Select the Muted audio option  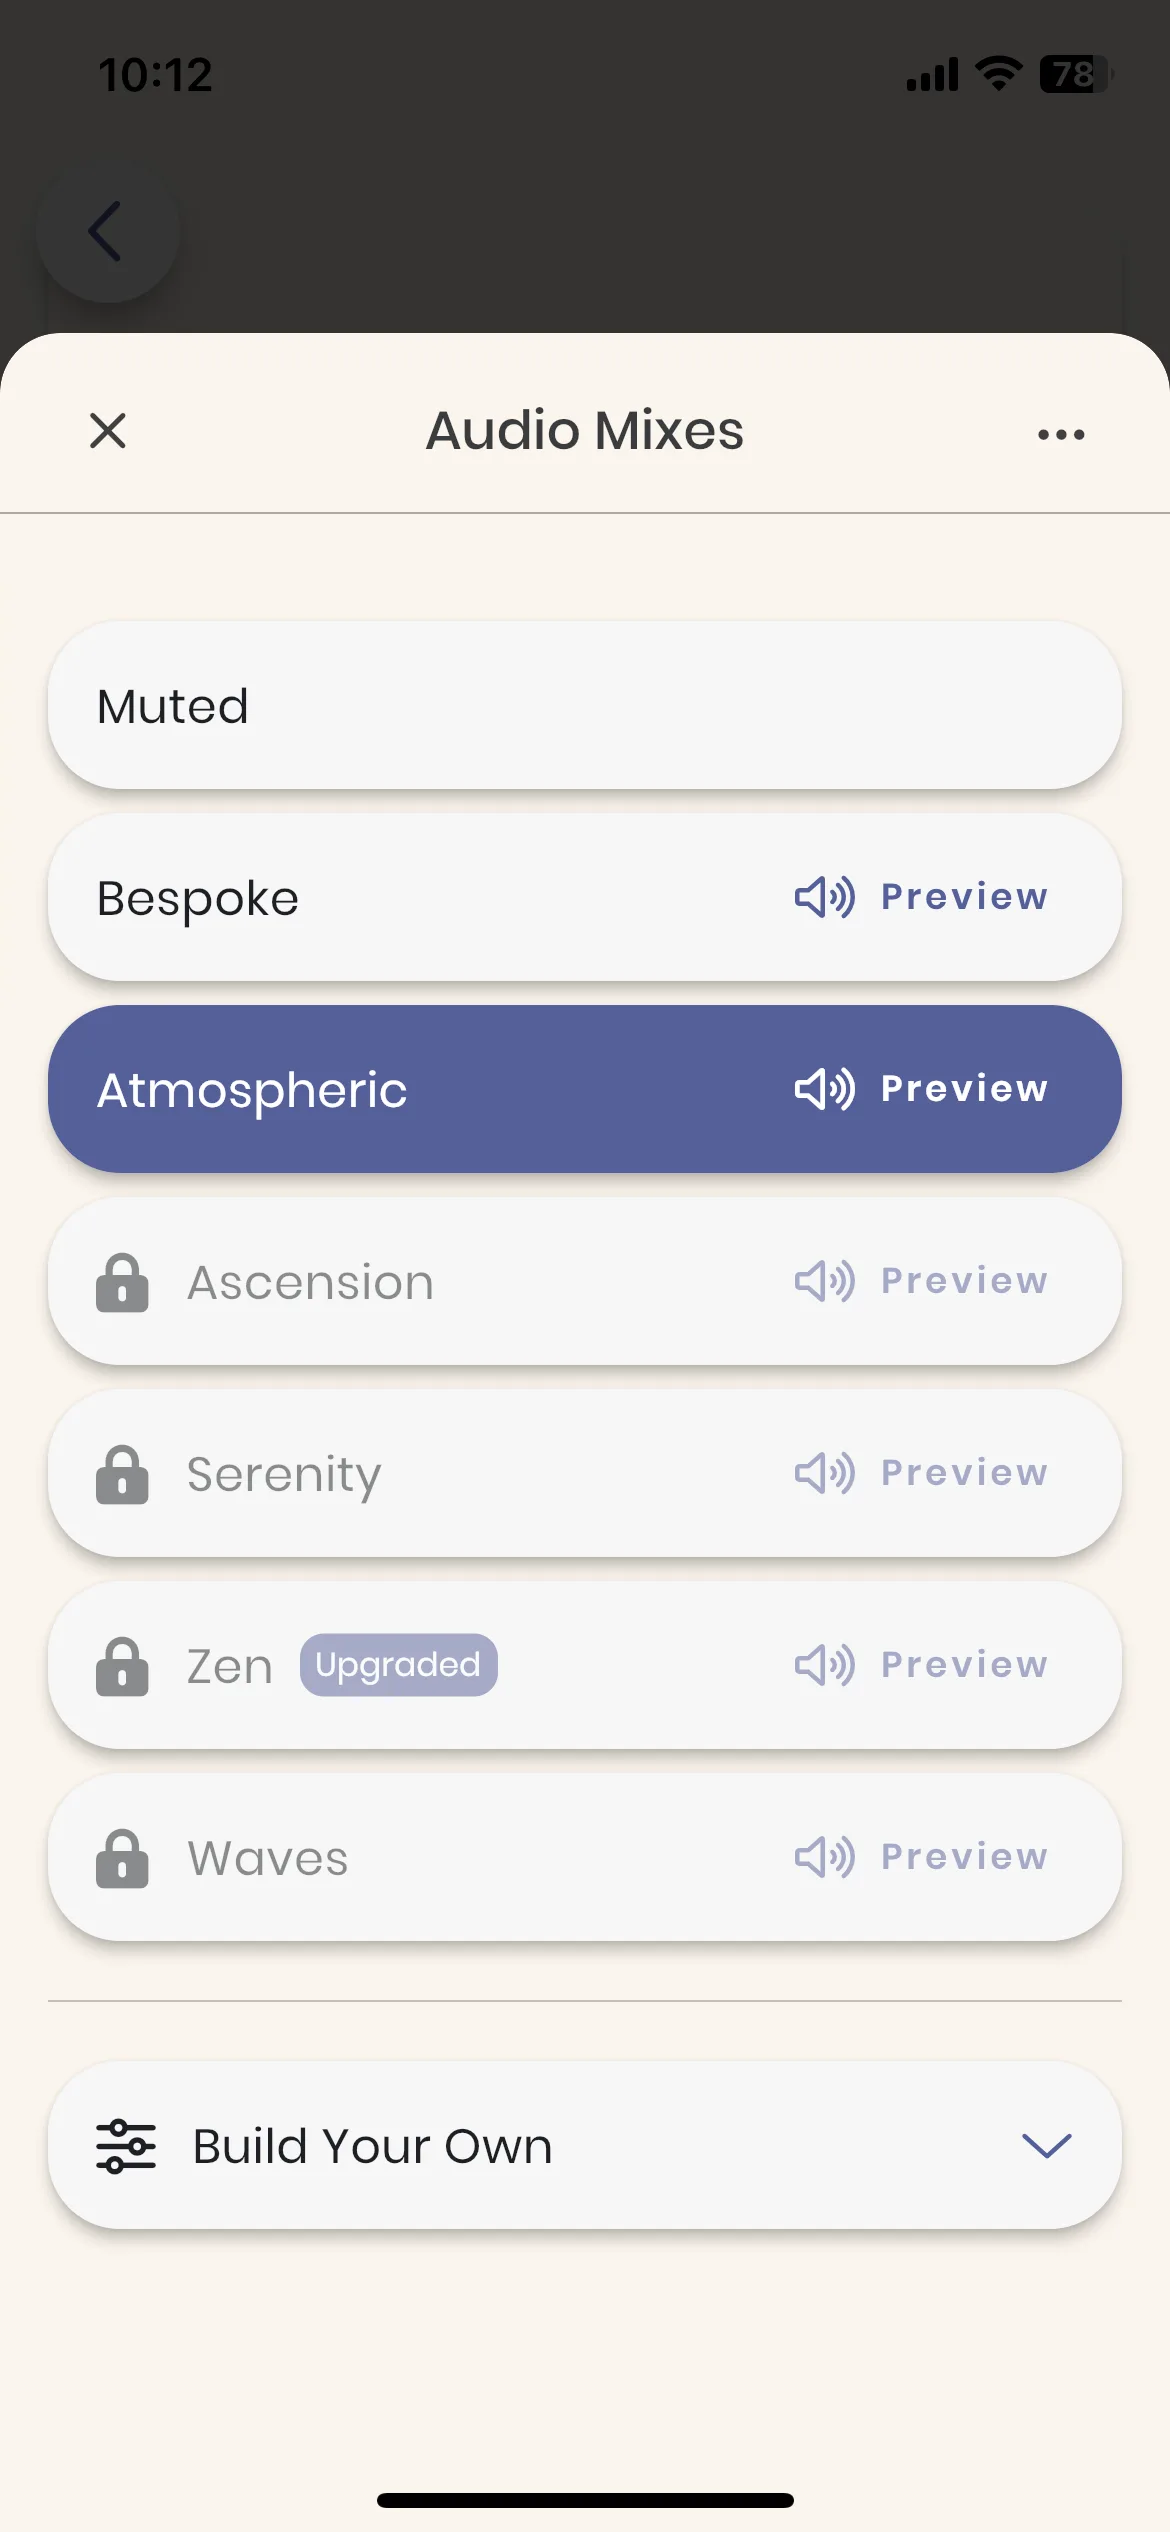[x=585, y=705]
